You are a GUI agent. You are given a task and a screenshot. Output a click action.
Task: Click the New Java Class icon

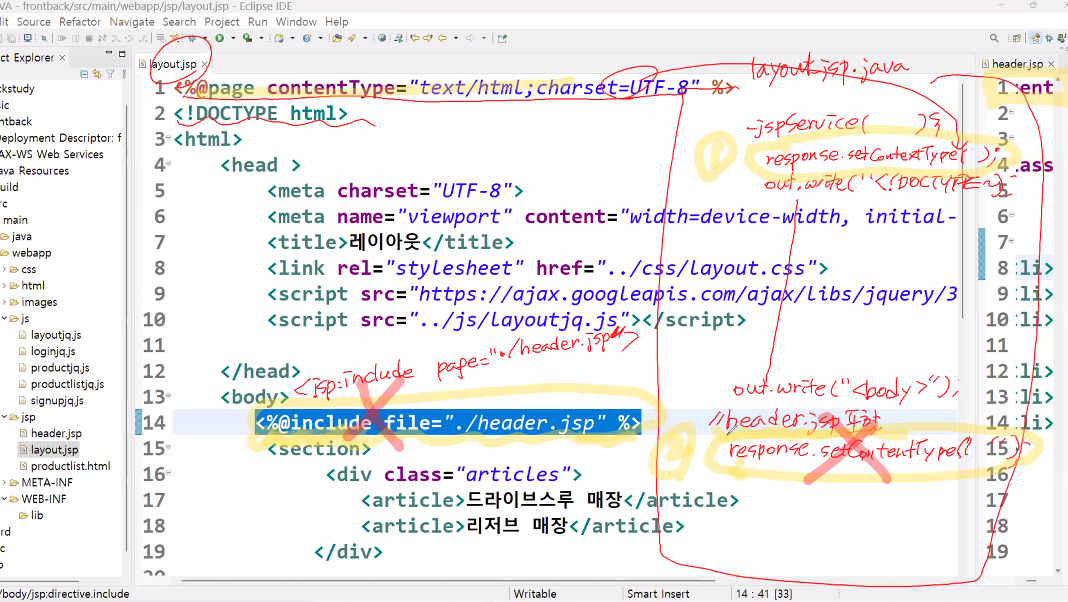click(307, 38)
